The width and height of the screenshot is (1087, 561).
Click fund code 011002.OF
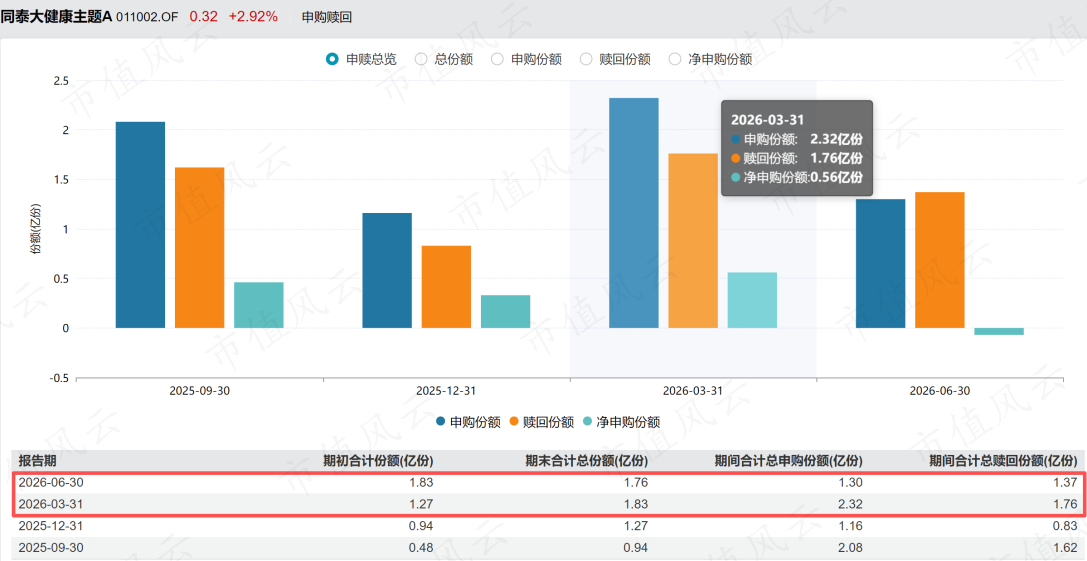coord(148,17)
